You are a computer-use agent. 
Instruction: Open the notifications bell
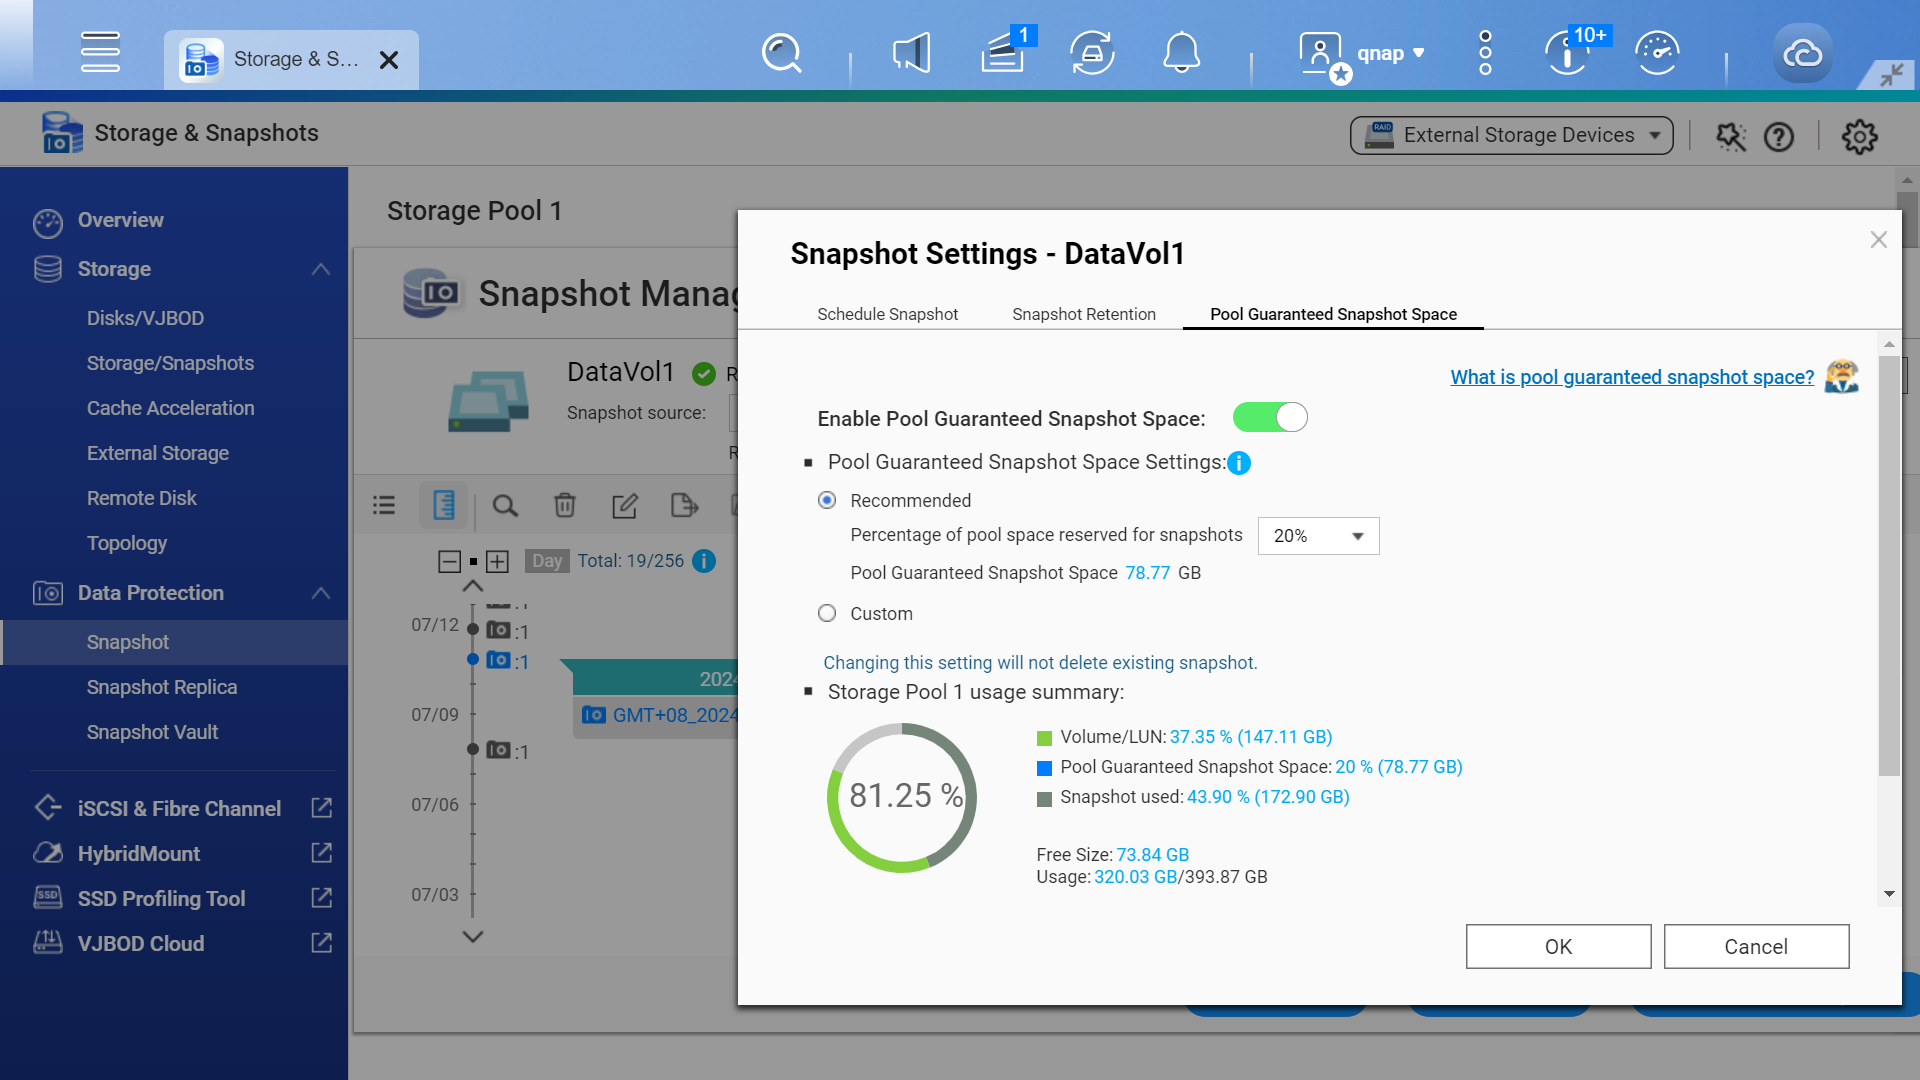click(x=1181, y=53)
